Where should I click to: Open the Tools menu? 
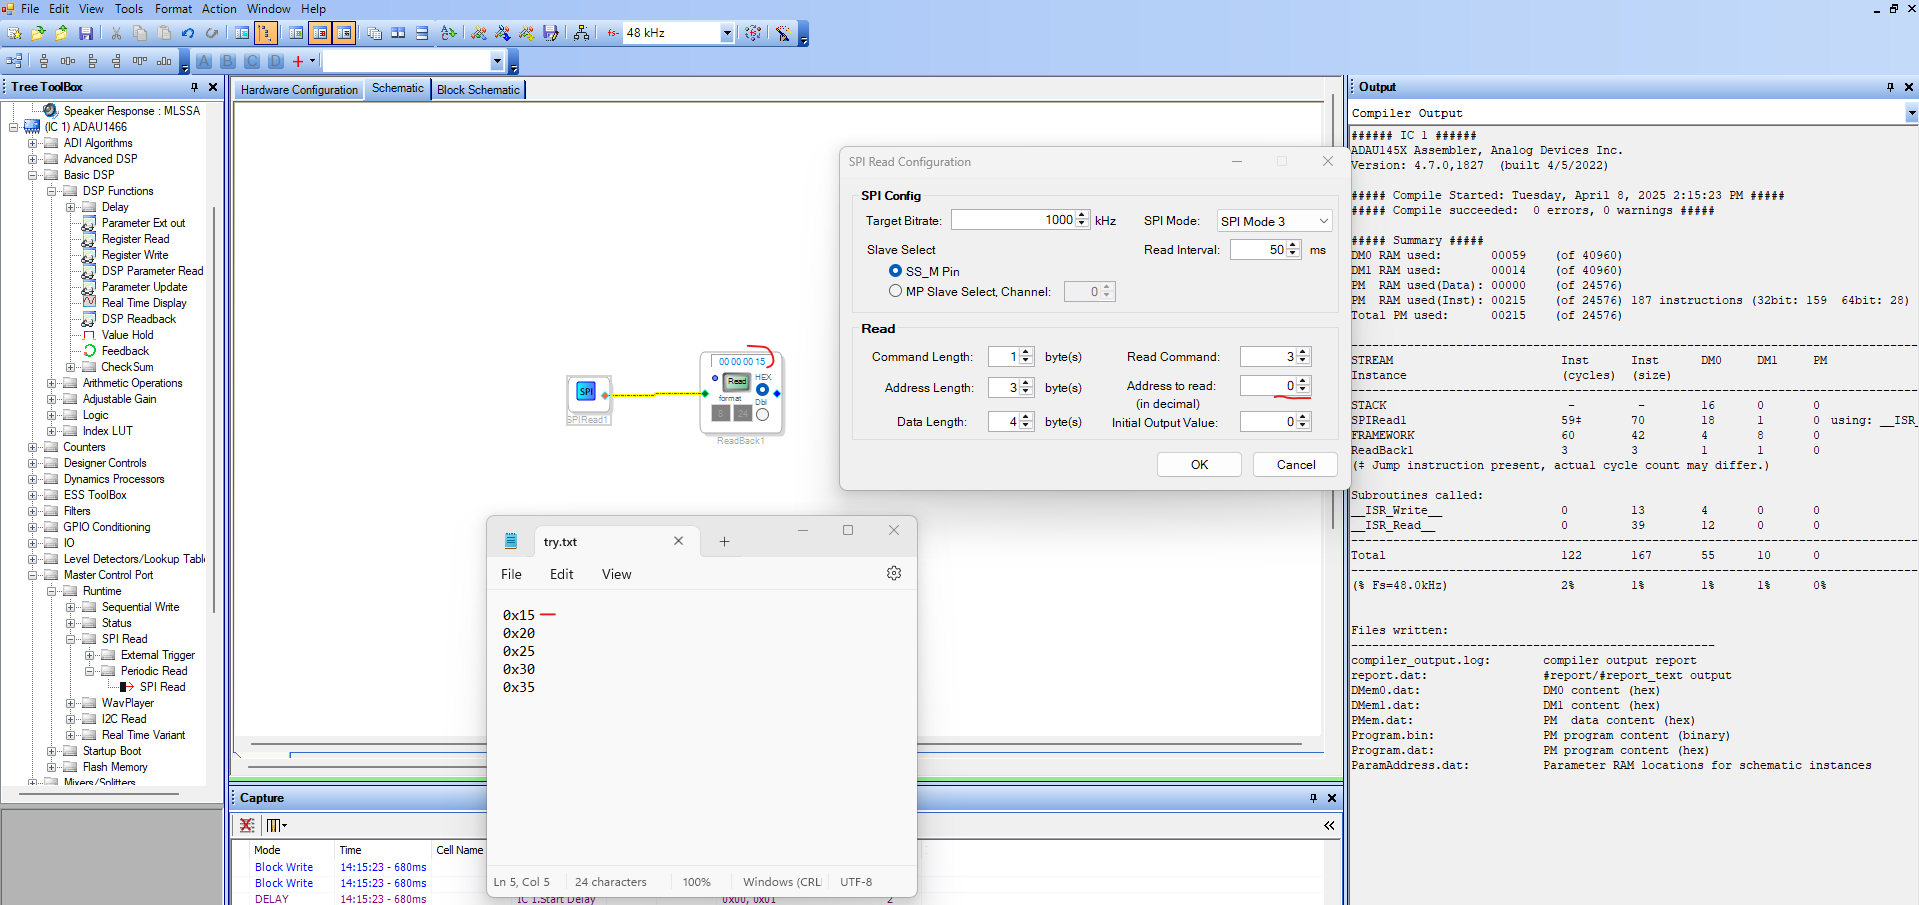coord(129,9)
